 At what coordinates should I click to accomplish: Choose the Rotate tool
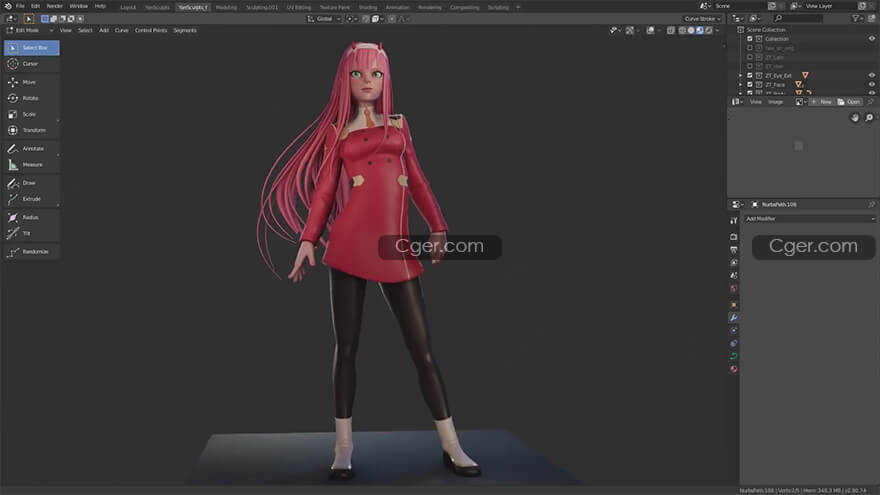[31, 98]
